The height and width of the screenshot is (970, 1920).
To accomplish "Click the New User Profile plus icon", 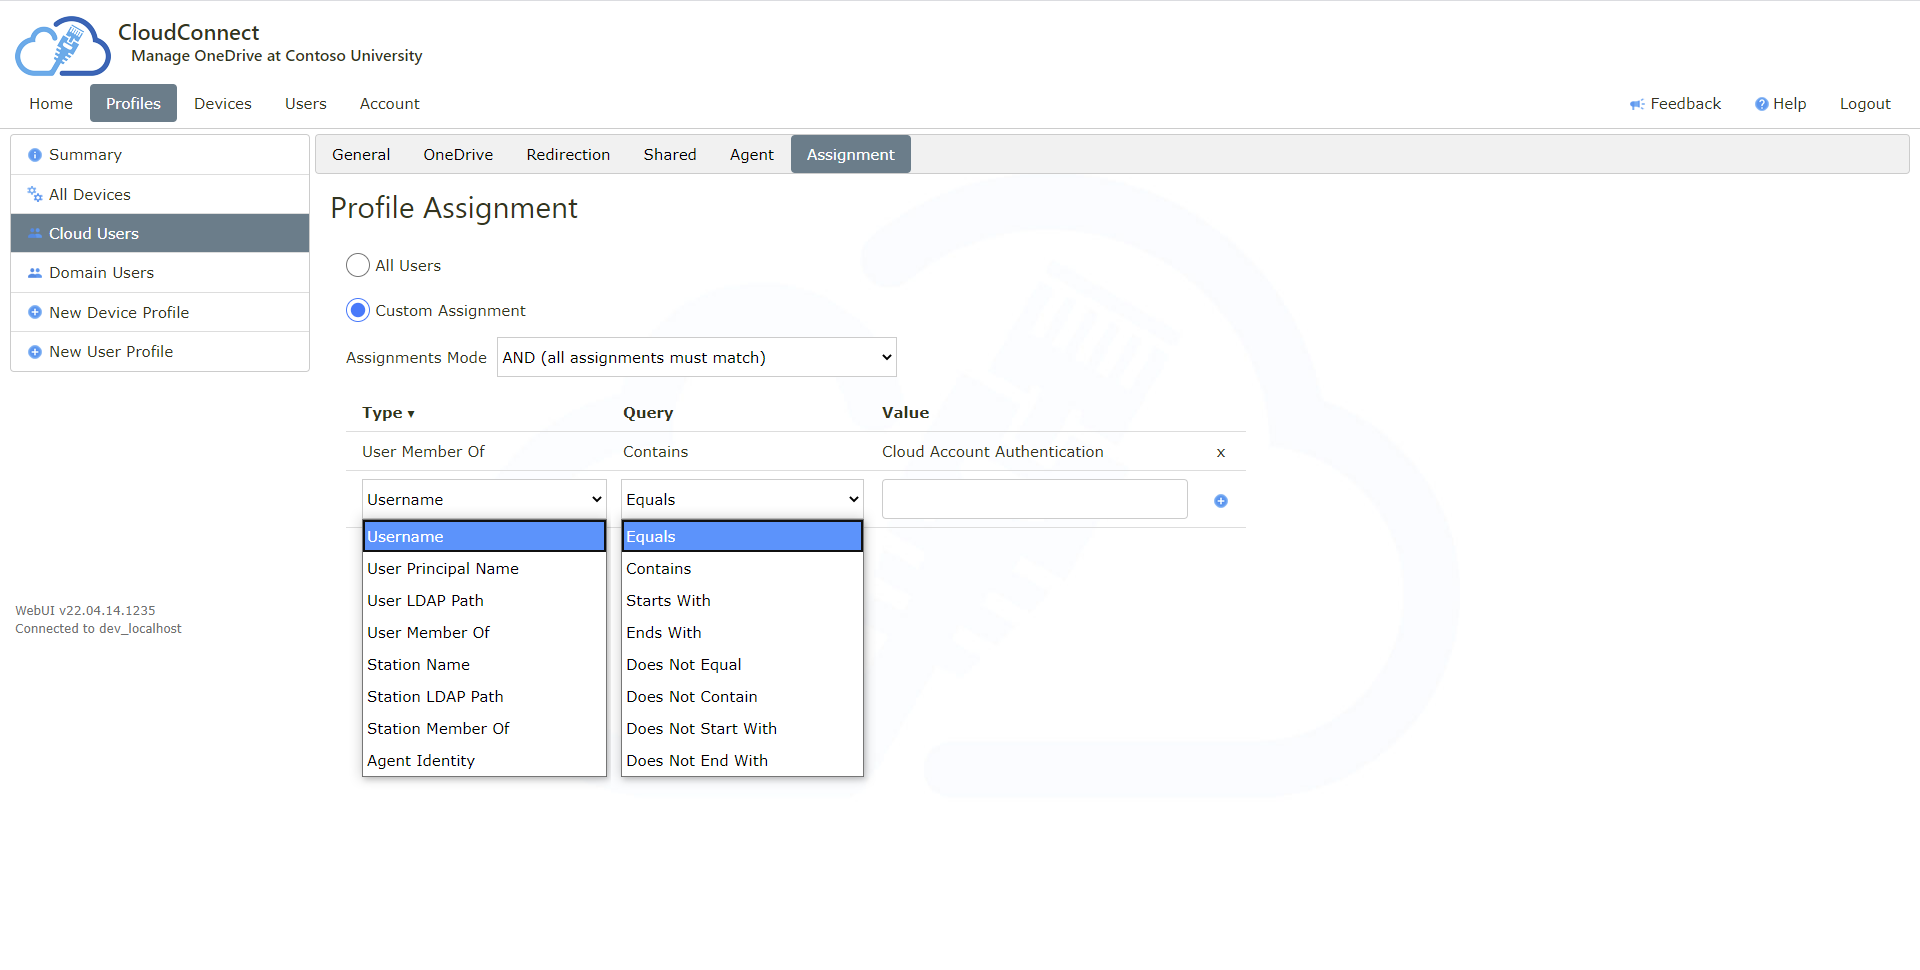I will pos(35,352).
